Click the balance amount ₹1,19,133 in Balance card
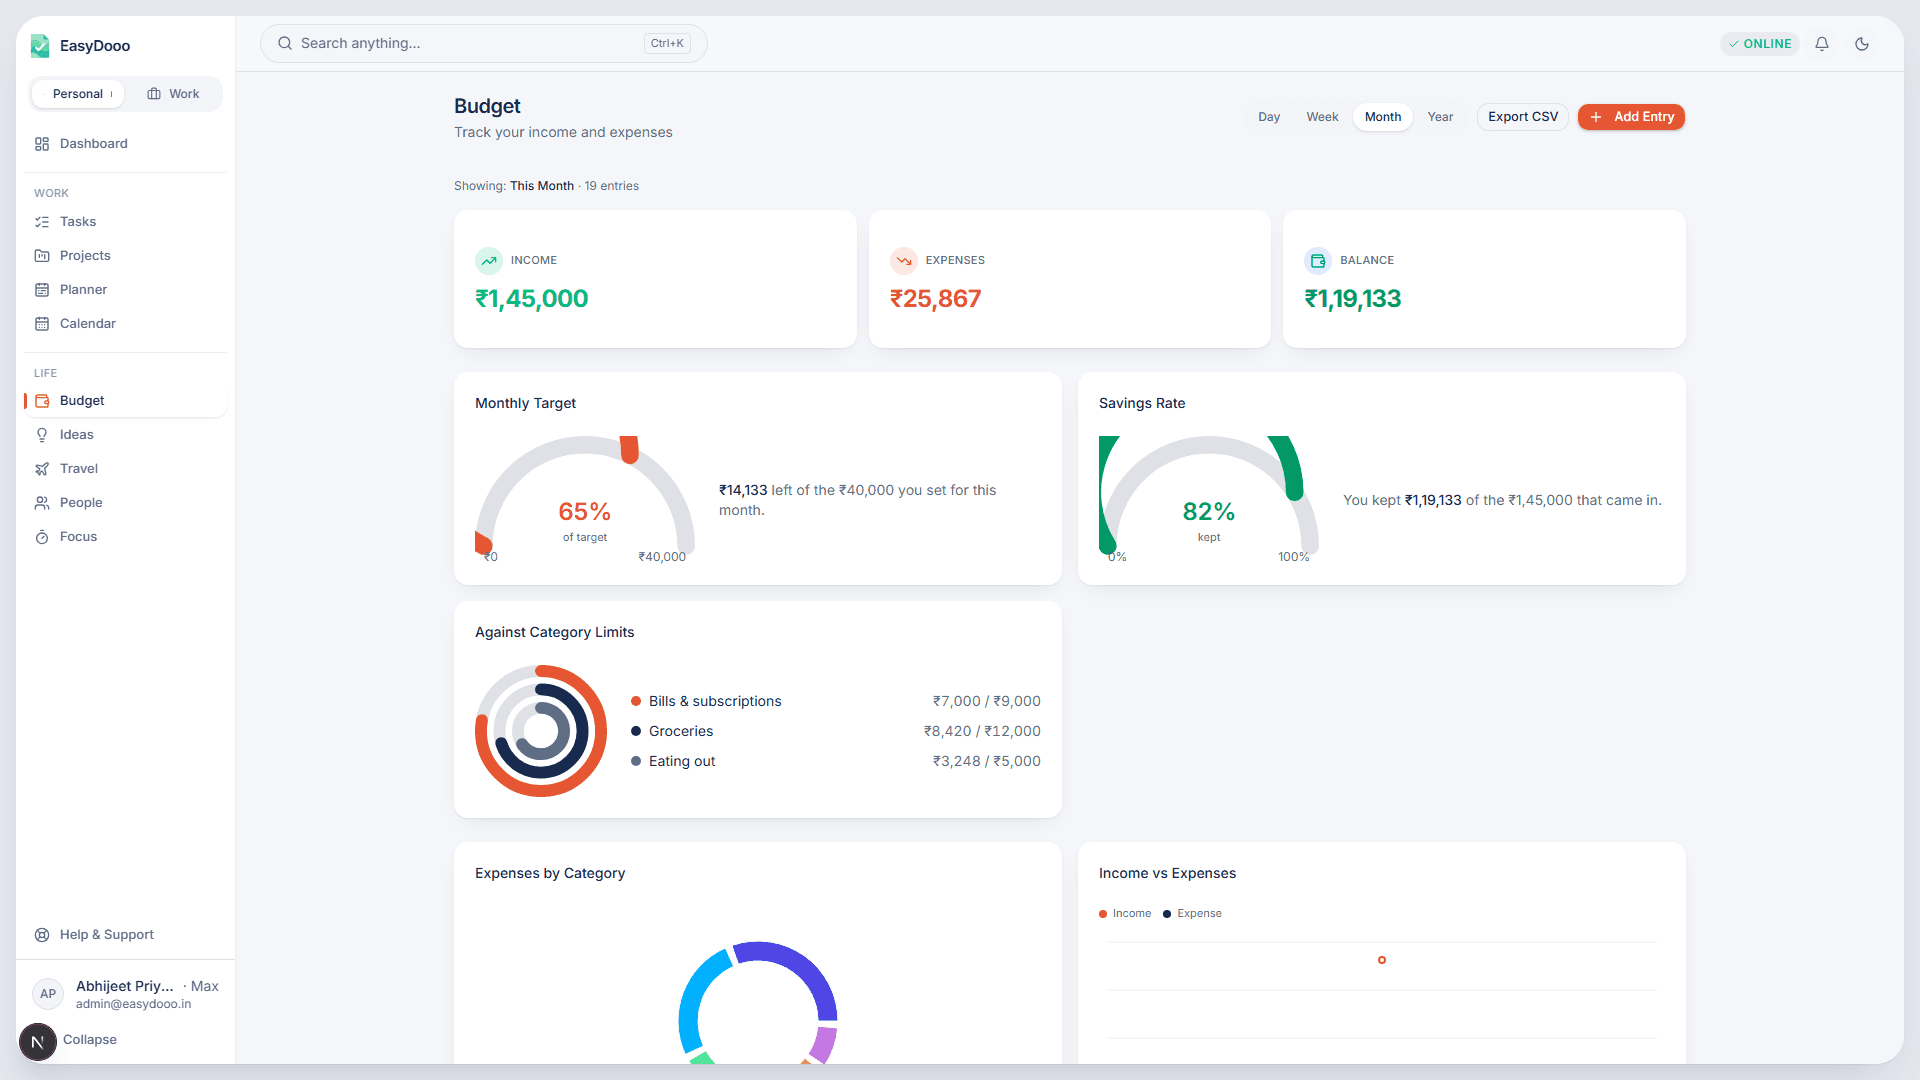 (1353, 299)
